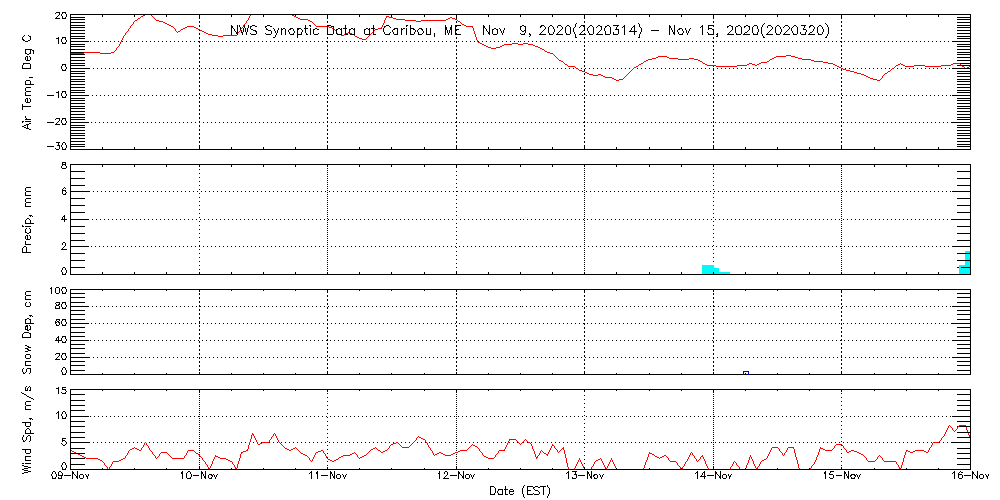Select the 13-Nov date tick label

(x=585, y=477)
